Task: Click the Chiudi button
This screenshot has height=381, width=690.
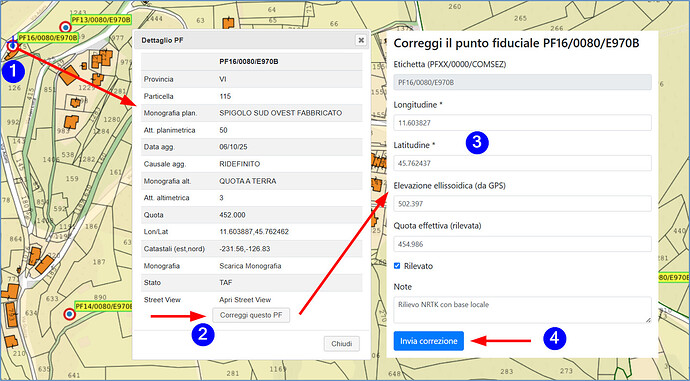Action: [341, 344]
